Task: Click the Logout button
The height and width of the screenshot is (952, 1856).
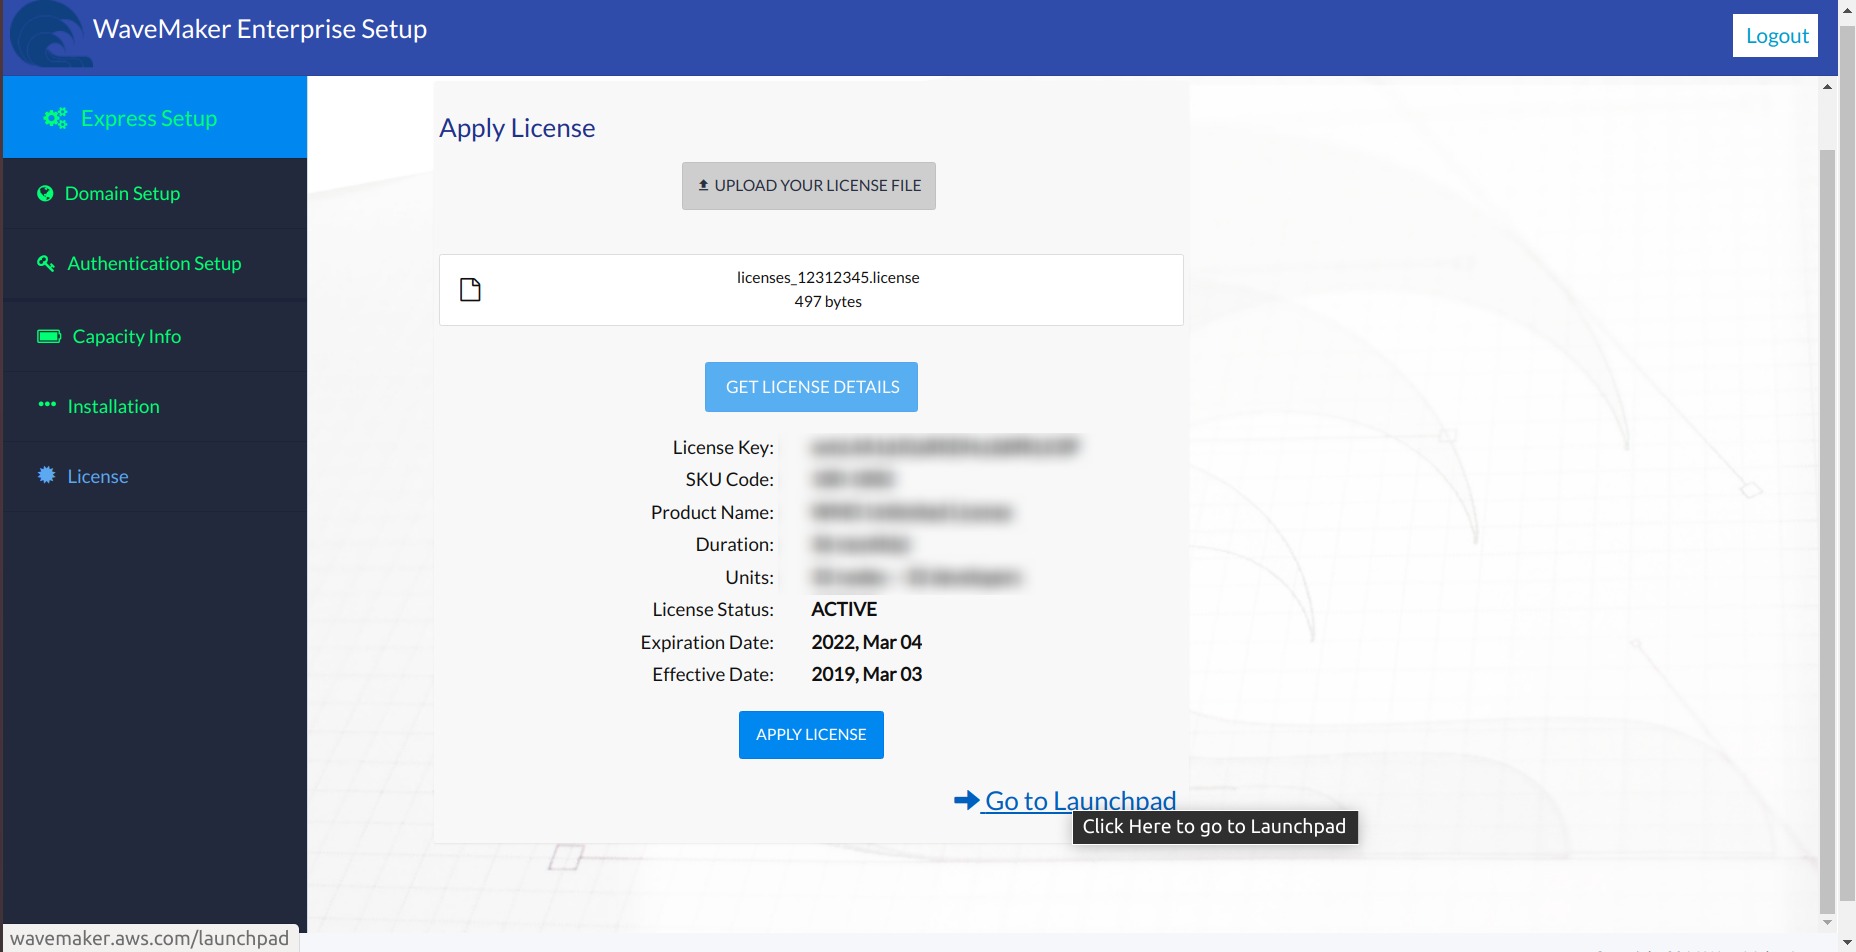Action: coord(1775,35)
